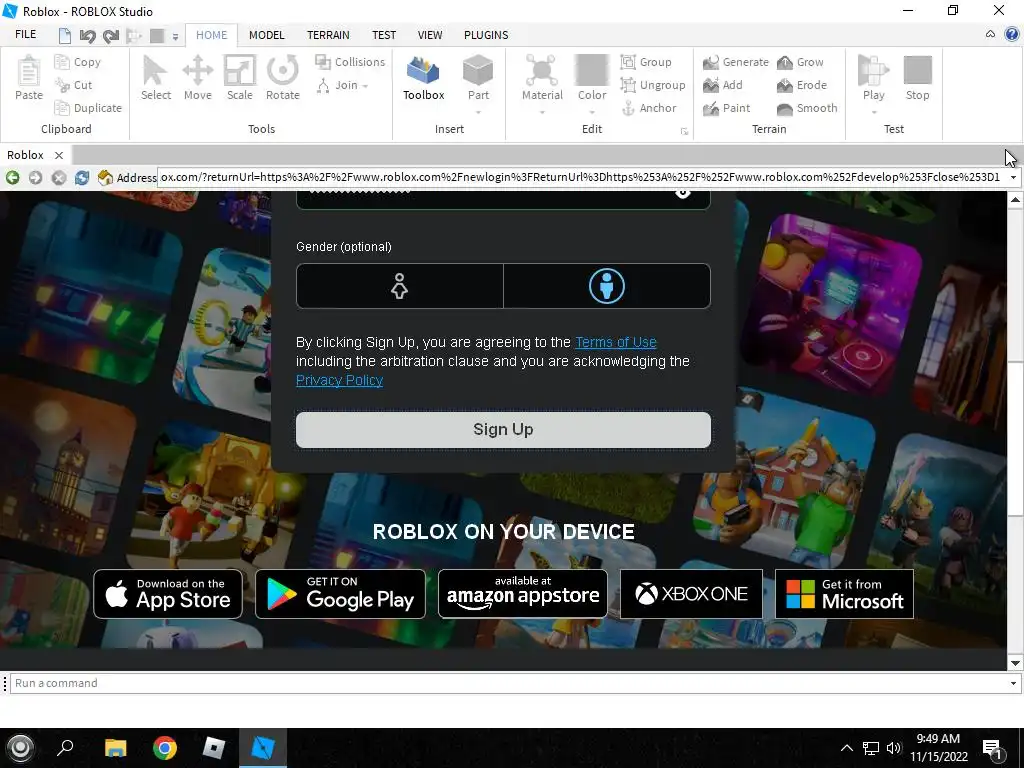Click the Stop test button
1024x768 pixels.
coord(917,78)
